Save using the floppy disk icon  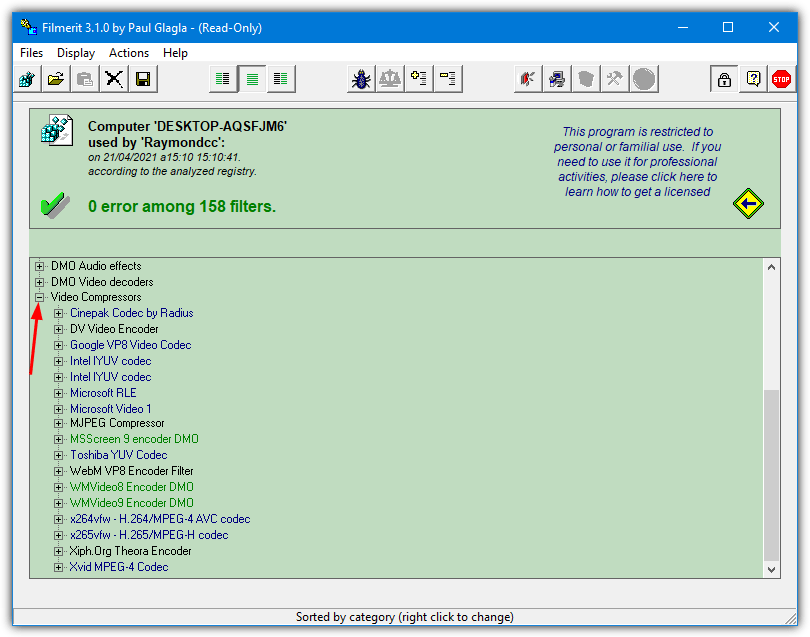[x=143, y=79]
